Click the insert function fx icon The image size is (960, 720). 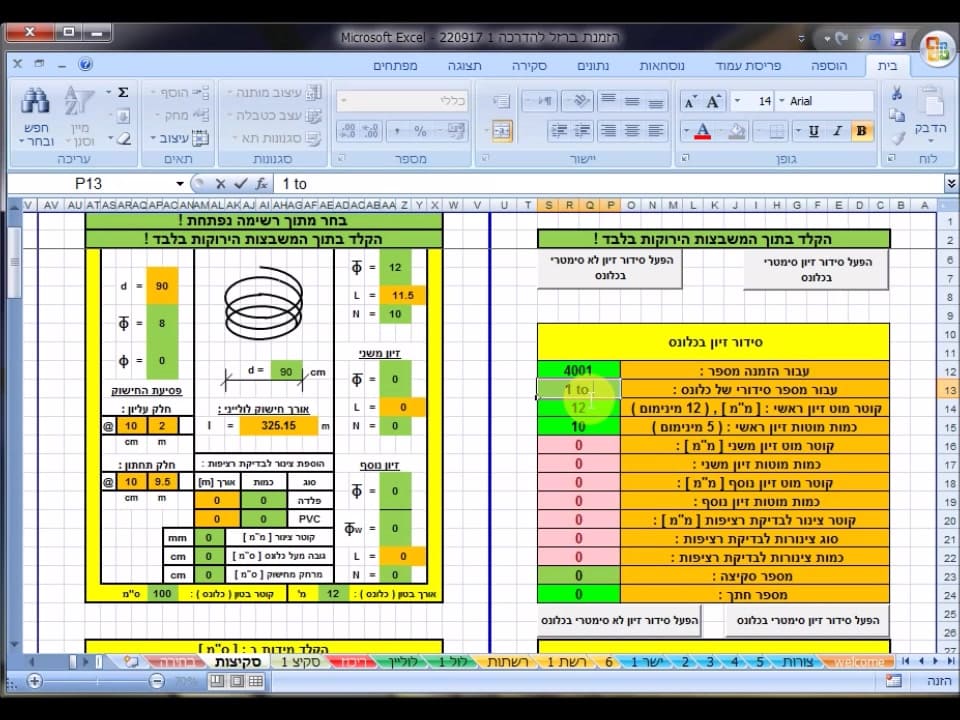click(x=262, y=184)
